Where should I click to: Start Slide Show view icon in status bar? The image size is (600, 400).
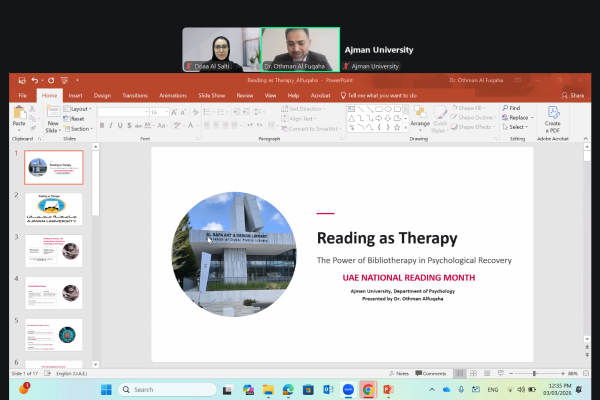[x=501, y=373]
